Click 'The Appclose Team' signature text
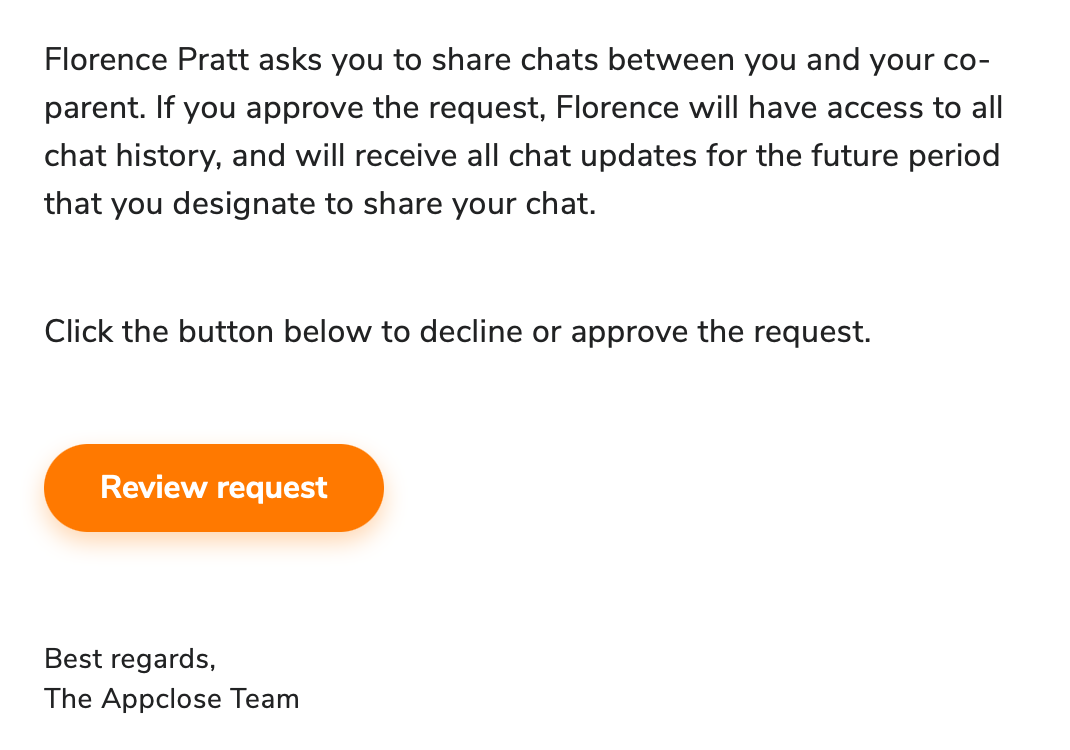 [171, 699]
